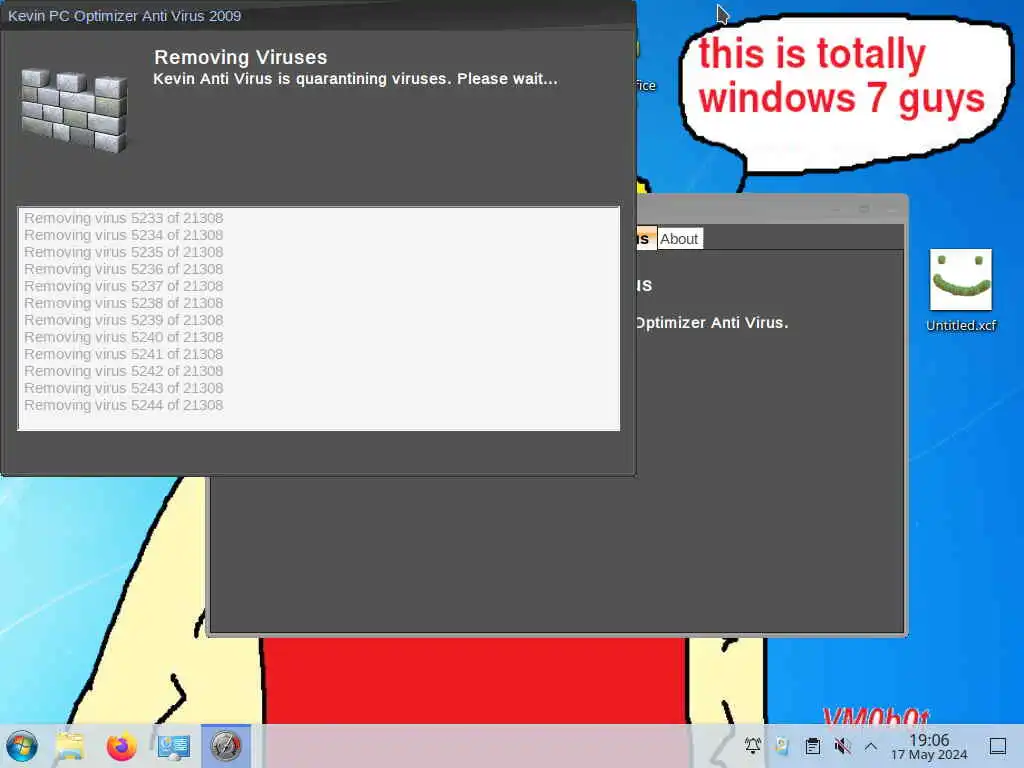Open the file manager from the taskbar
This screenshot has height=768, width=1024.
click(70, 746)
